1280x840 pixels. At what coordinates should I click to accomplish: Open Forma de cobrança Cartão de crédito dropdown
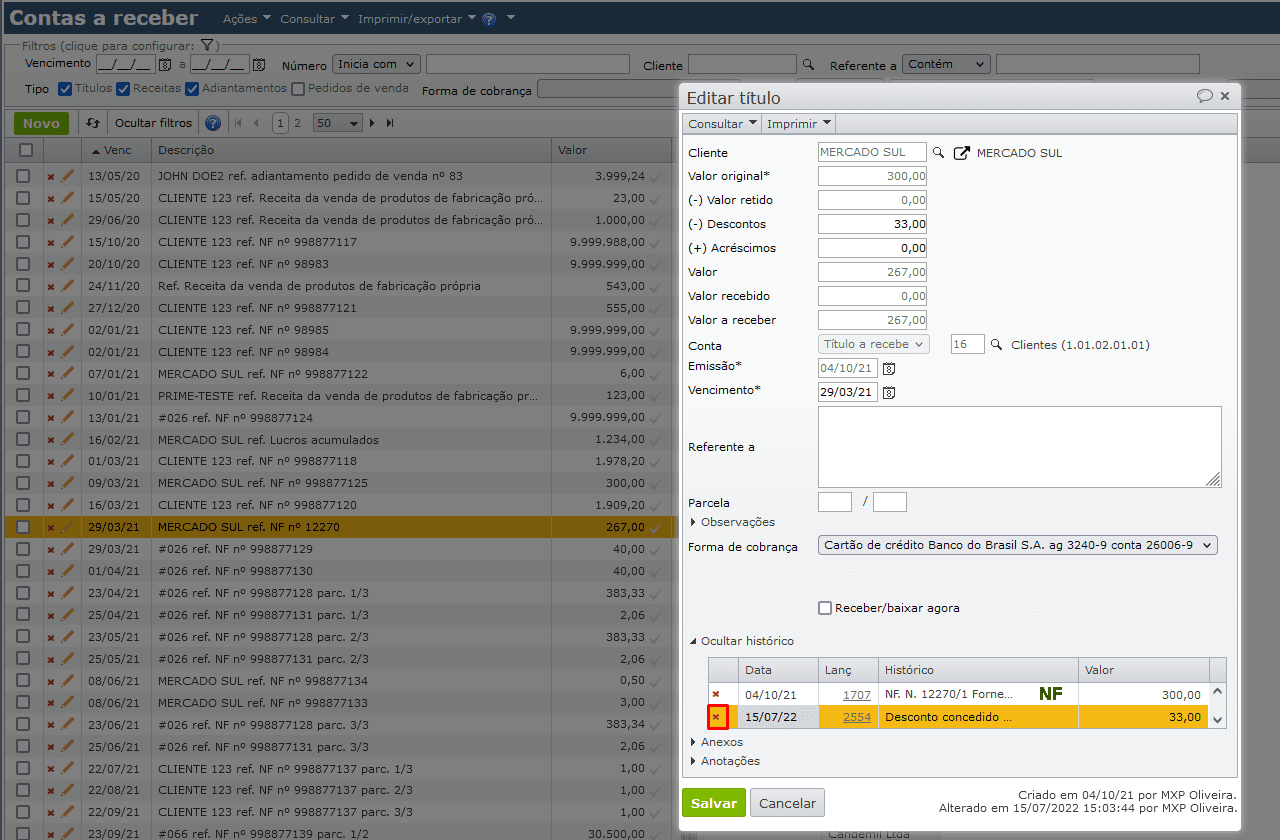tap(1018, 545)
